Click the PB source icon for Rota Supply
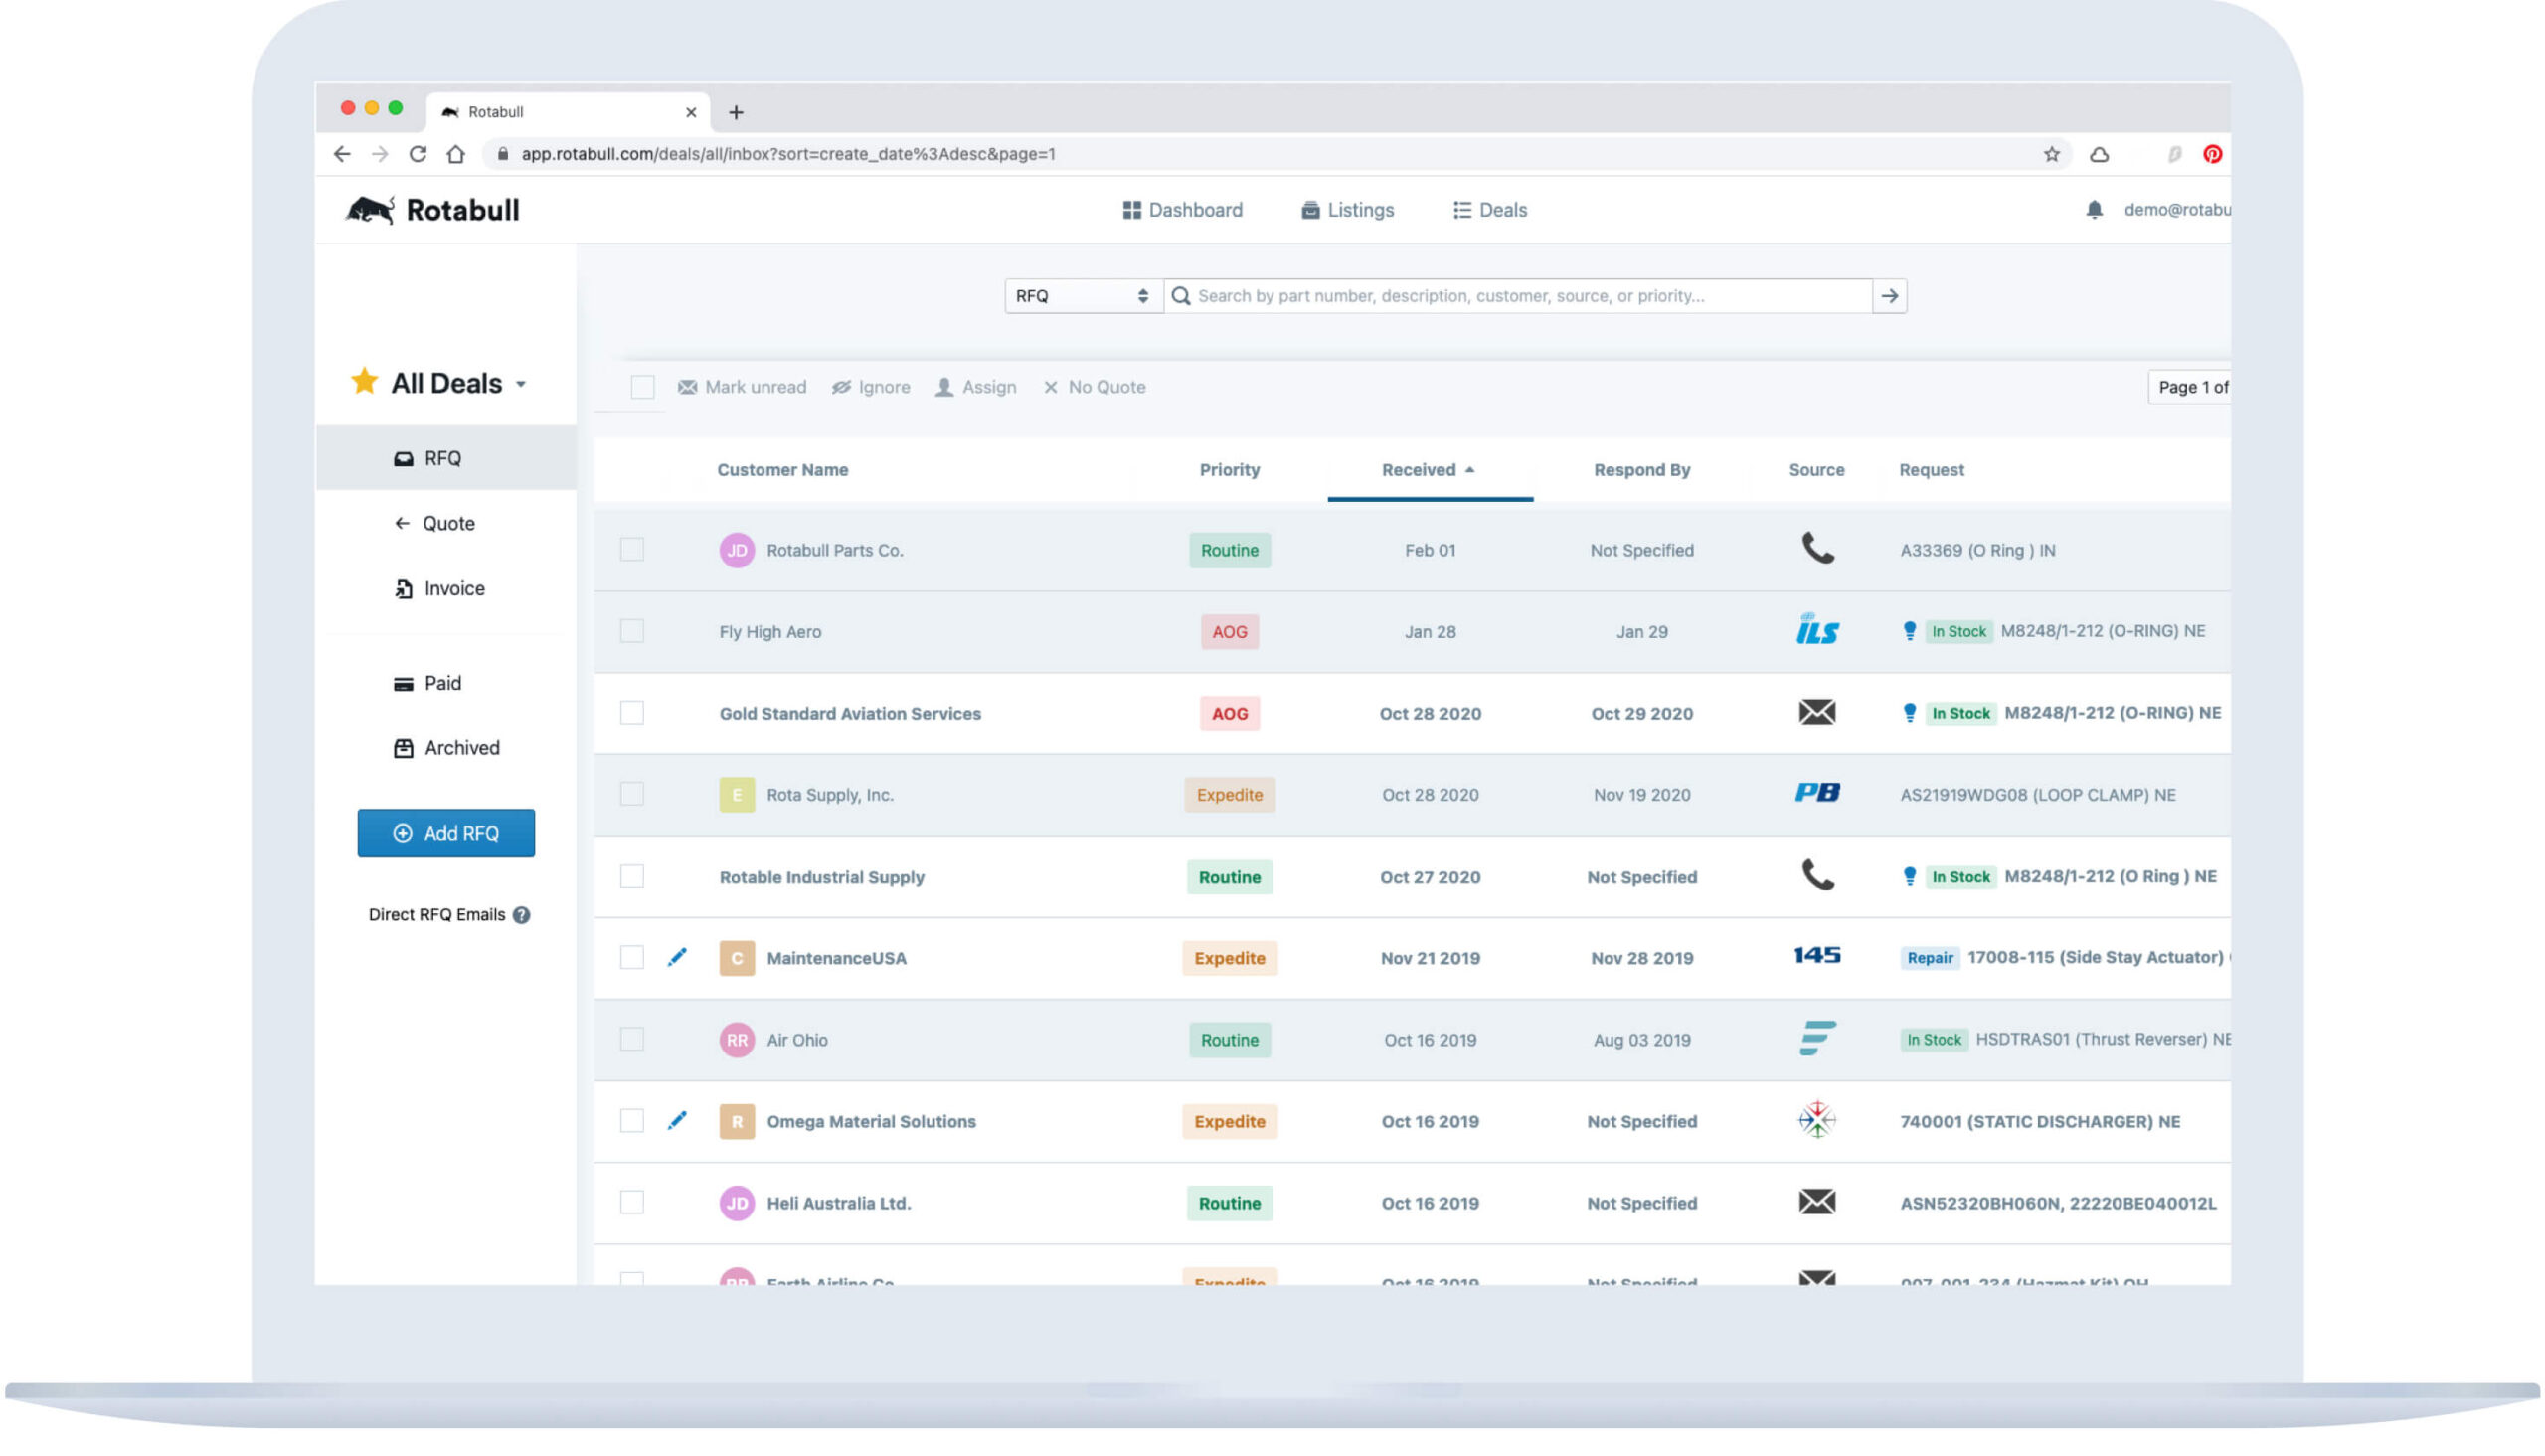This screenshot has height=1456, width=2545. pos(1816,794)
